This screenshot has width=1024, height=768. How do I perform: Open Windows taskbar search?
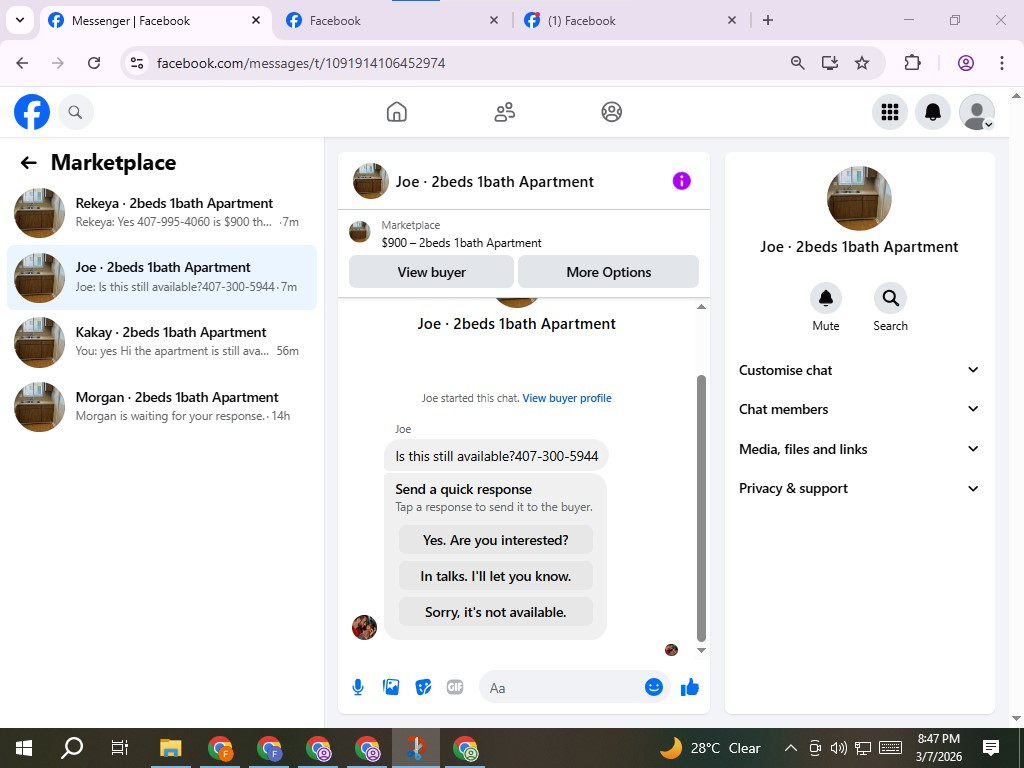coord(72,748)
